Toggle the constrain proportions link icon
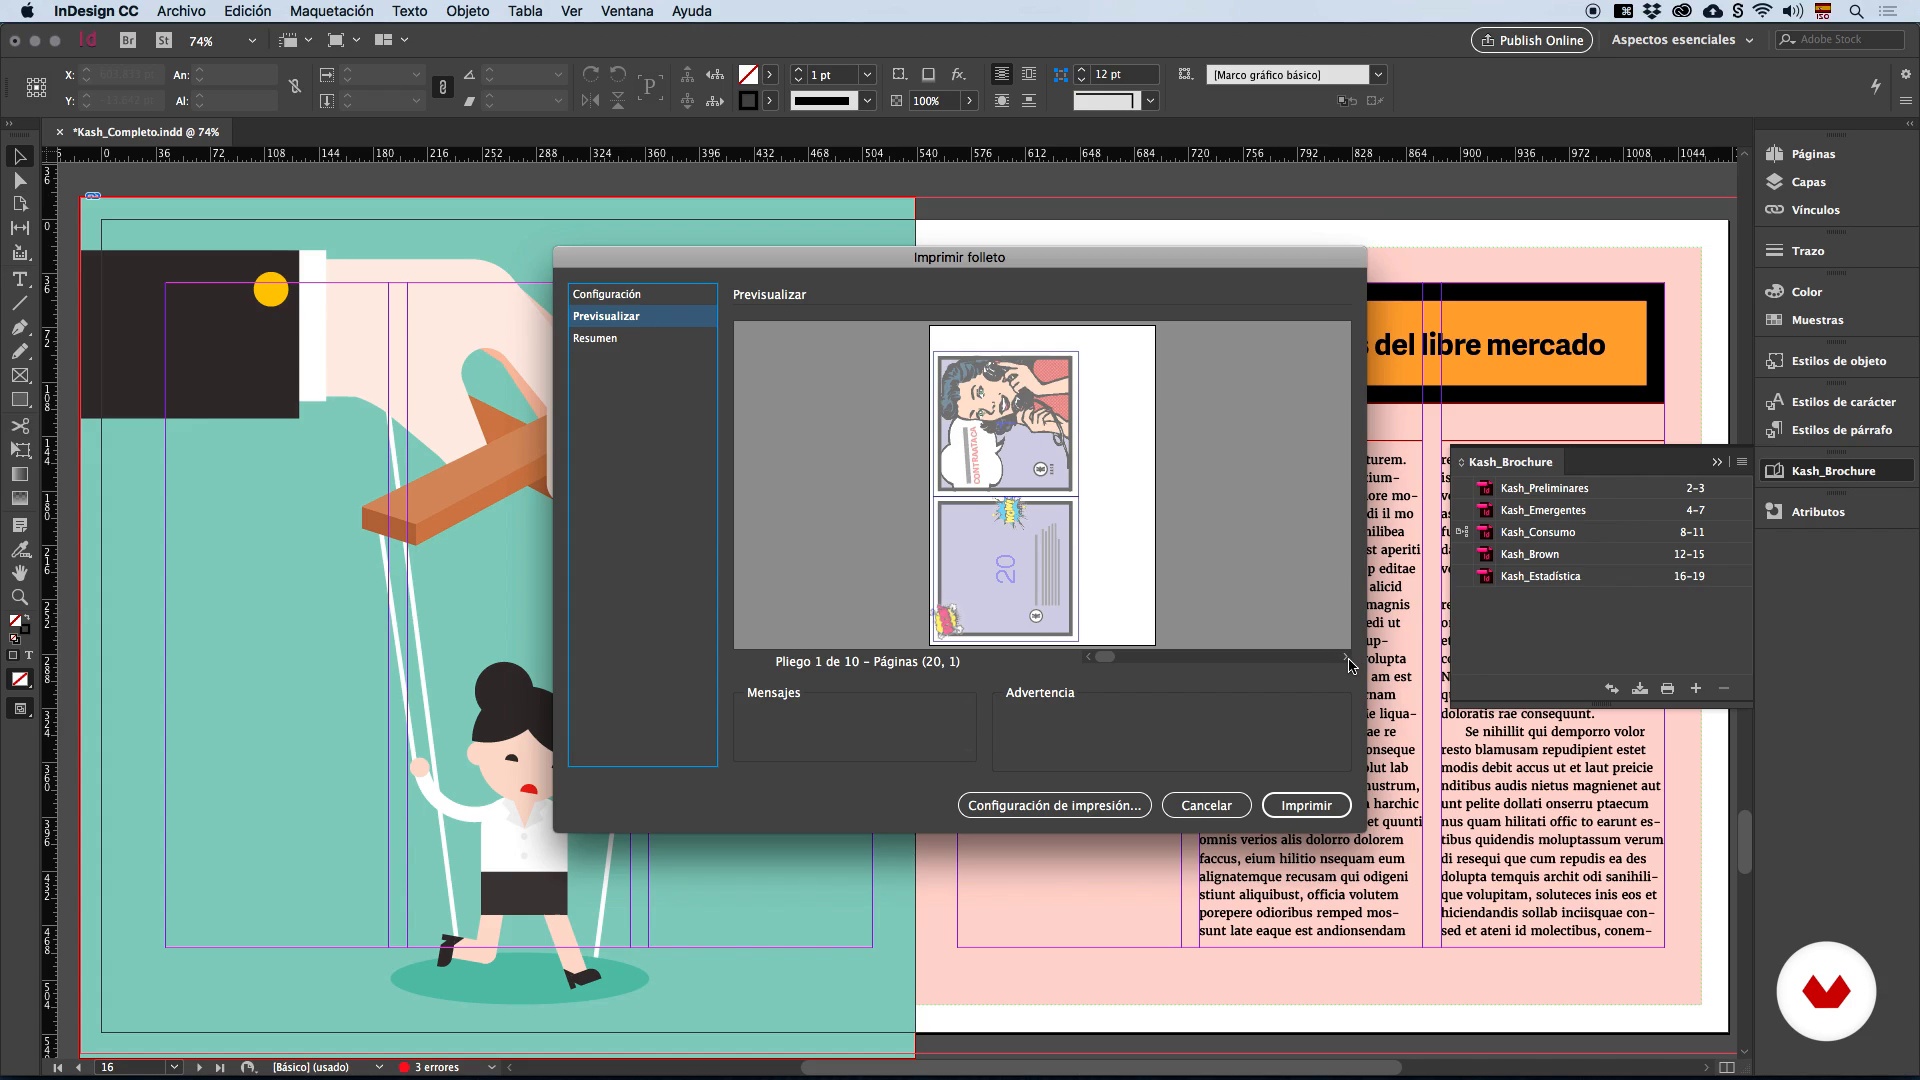 (x=295, y=87)
